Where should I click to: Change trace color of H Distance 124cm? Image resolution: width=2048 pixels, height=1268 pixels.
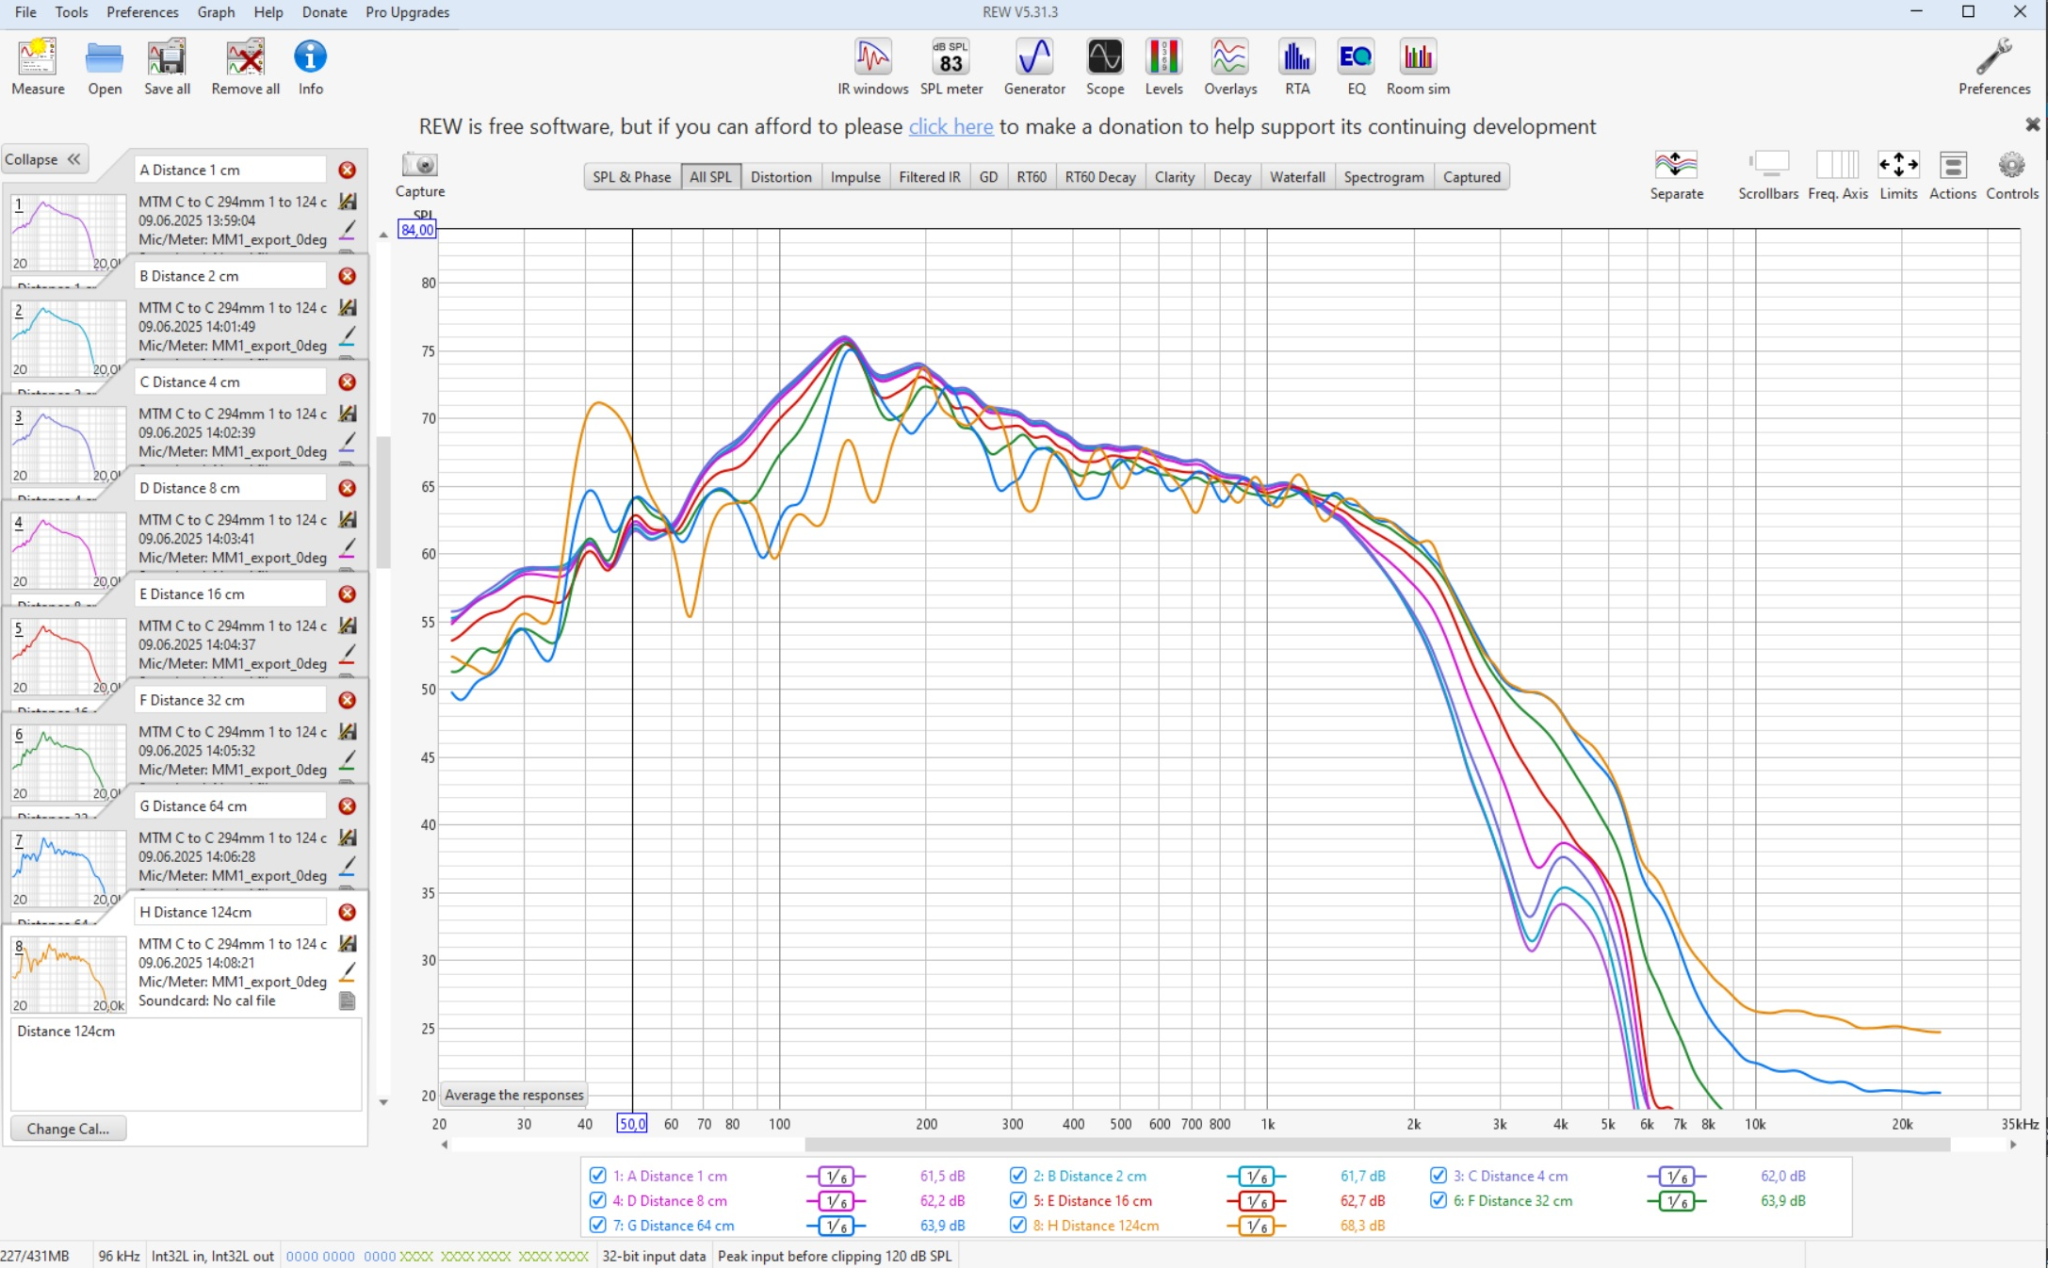coord(347,972)
